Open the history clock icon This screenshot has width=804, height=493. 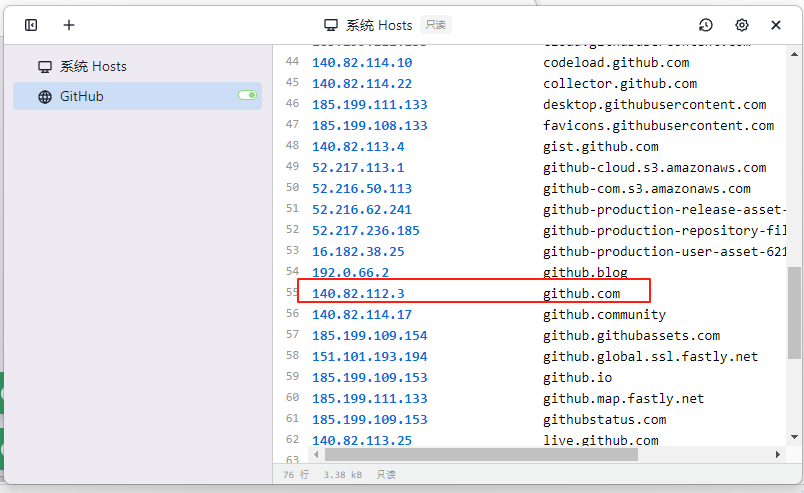(x=706, y=25)
